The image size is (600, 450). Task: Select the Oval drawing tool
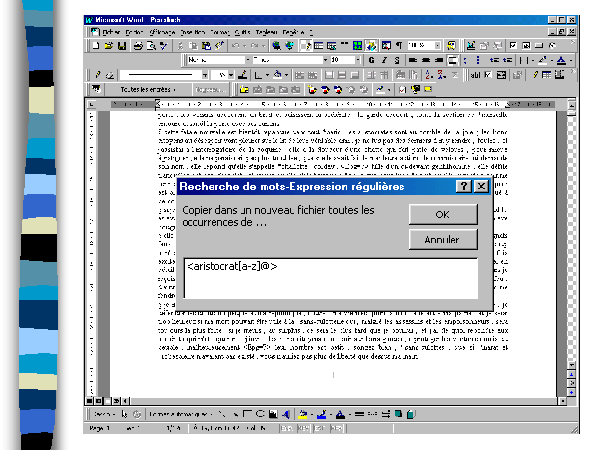(258, 414)
